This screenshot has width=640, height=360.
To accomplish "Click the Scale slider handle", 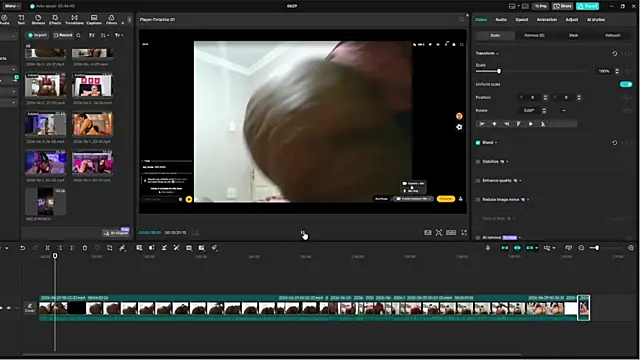I will coord(499,71).
